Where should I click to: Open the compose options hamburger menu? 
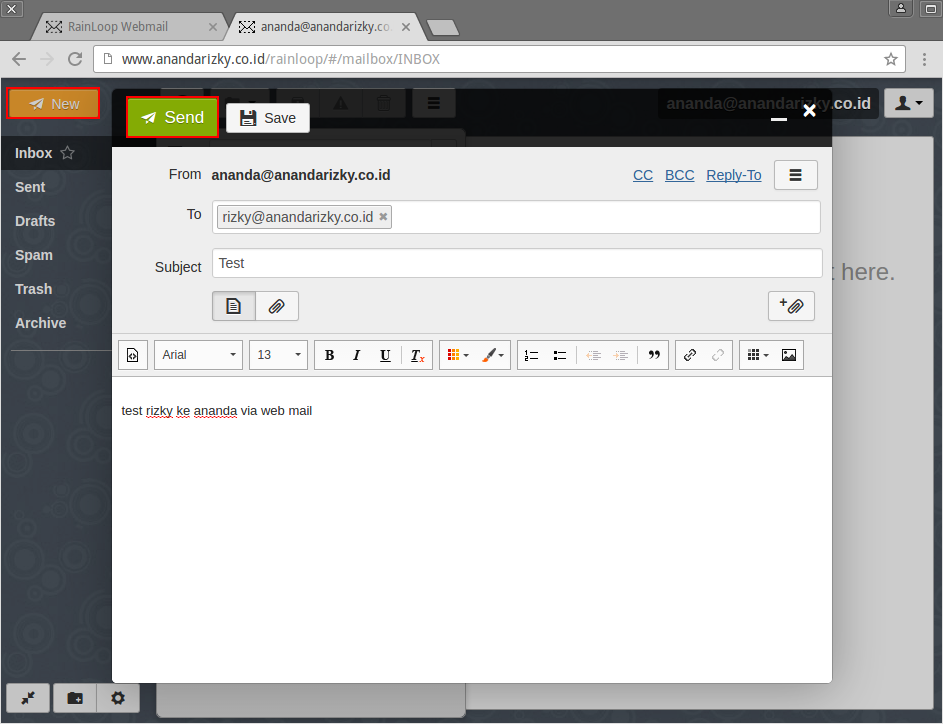[796, 175]
